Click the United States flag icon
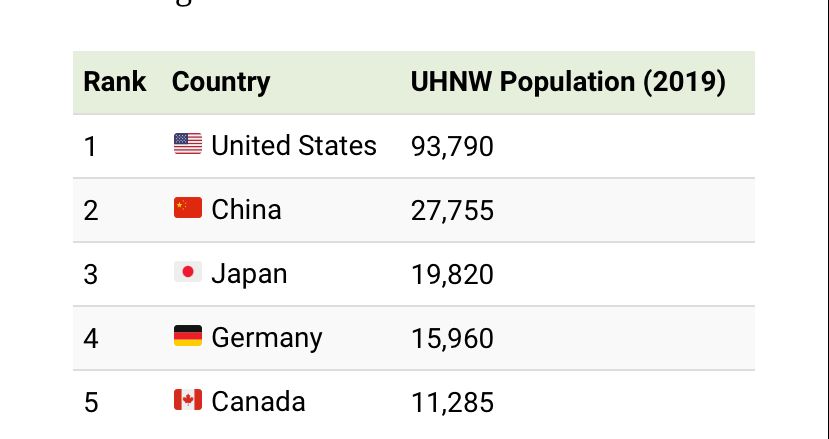This screenshot has width=829, height=439. point(188,145)
